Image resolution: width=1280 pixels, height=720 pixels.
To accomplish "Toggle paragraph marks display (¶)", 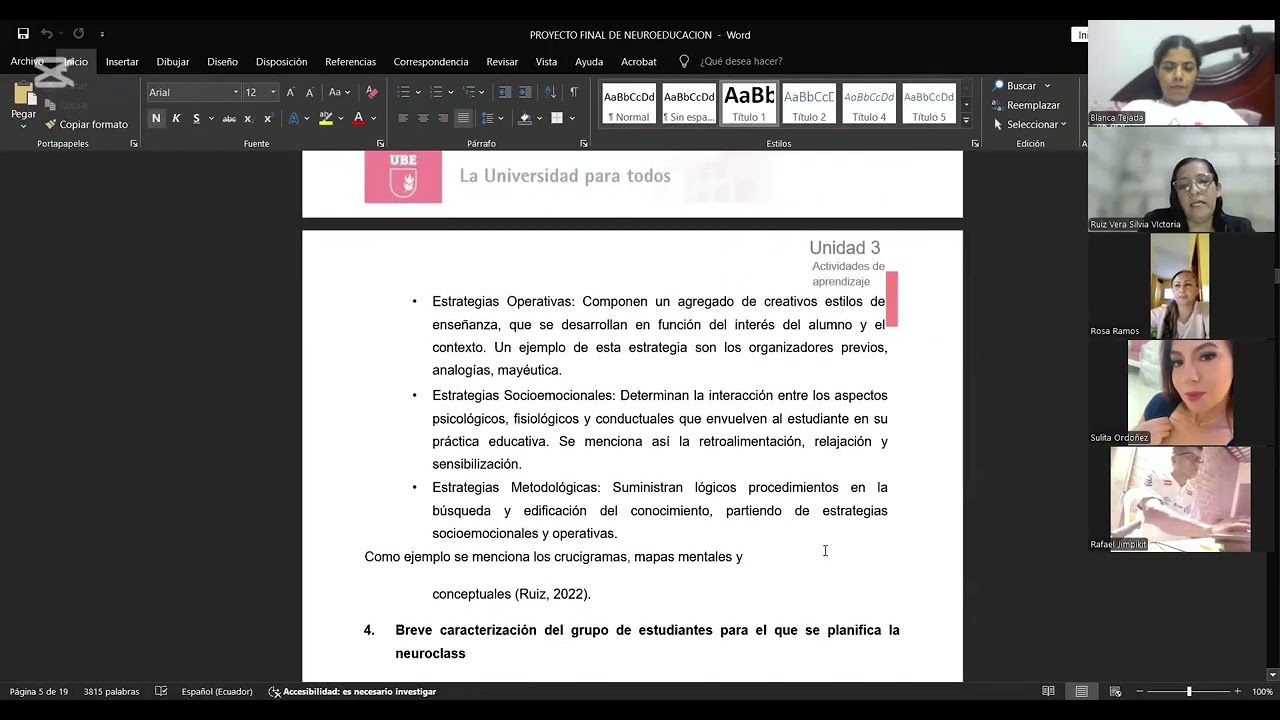I will point(574,92).
